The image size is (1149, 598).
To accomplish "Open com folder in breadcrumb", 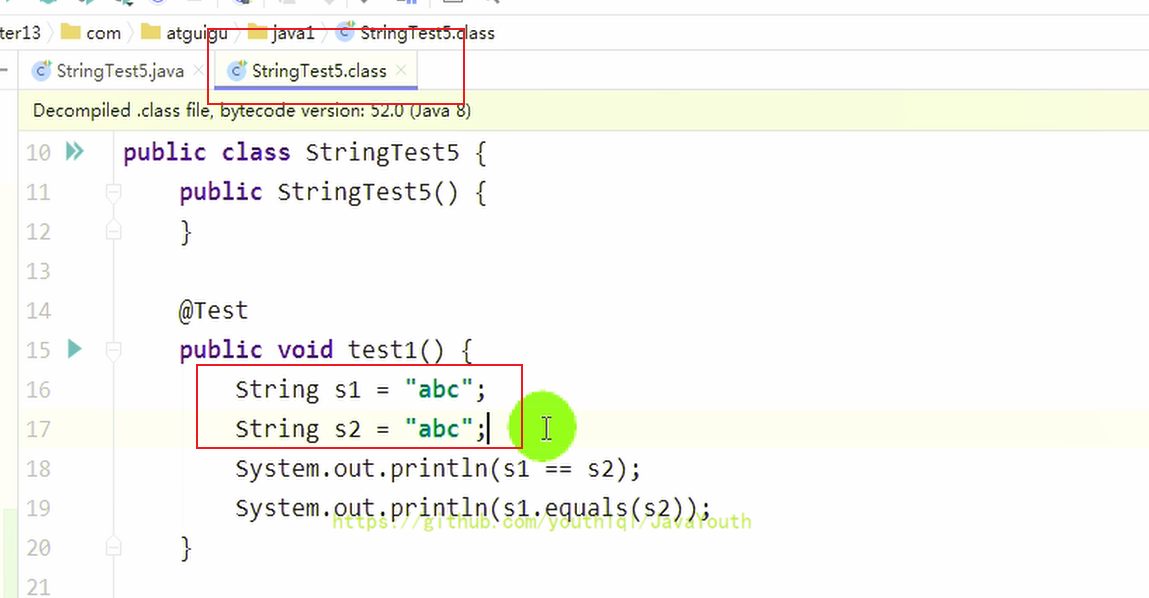I will tap(92, 33).
